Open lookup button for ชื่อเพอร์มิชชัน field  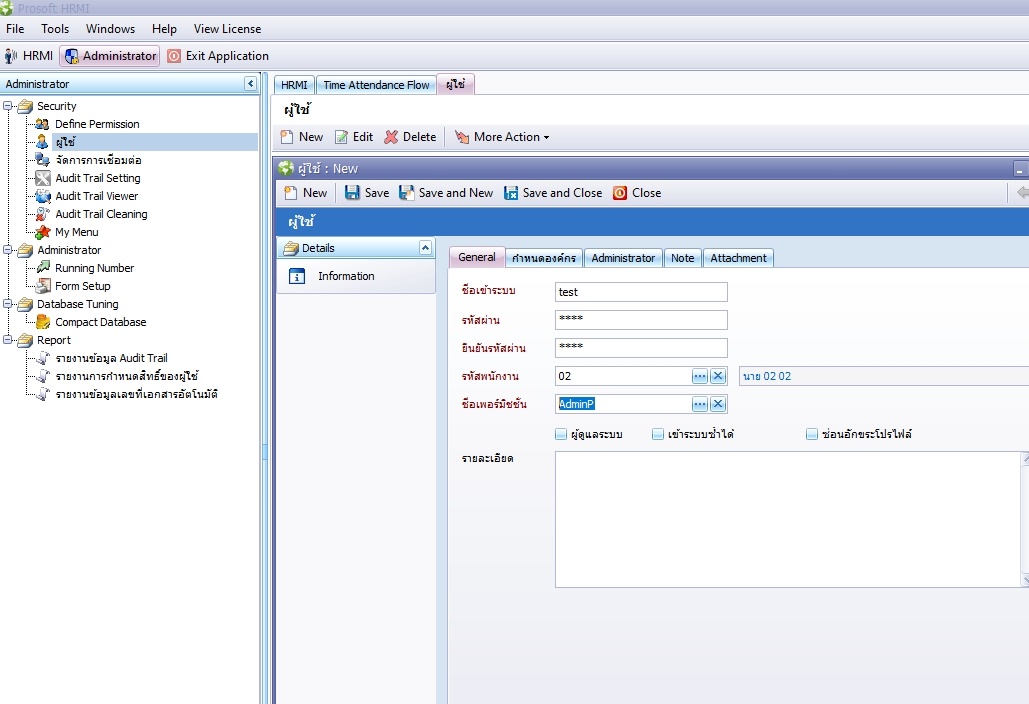click(x=700, y=404)
